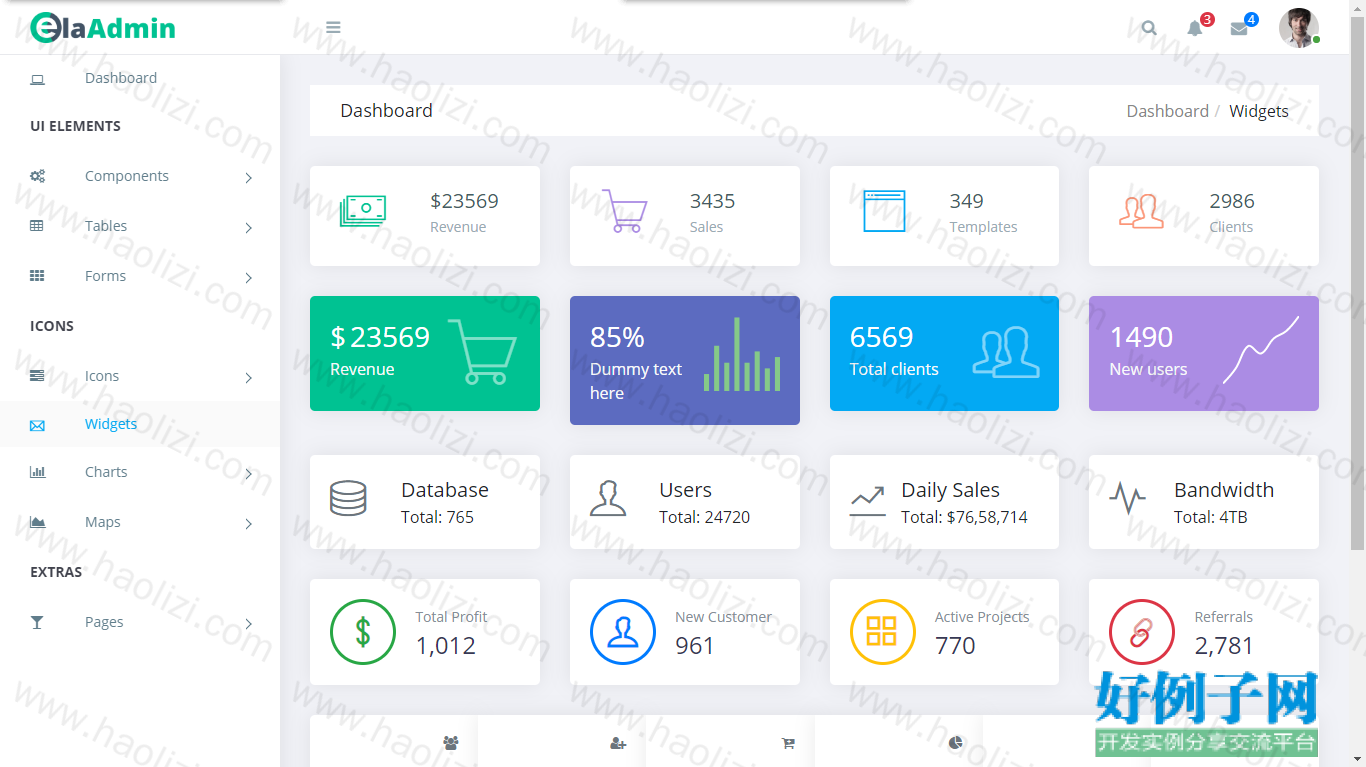Click the red Referrals link icon
The width and height of the screenshot is (1366, 767).
pos(1142,632)
